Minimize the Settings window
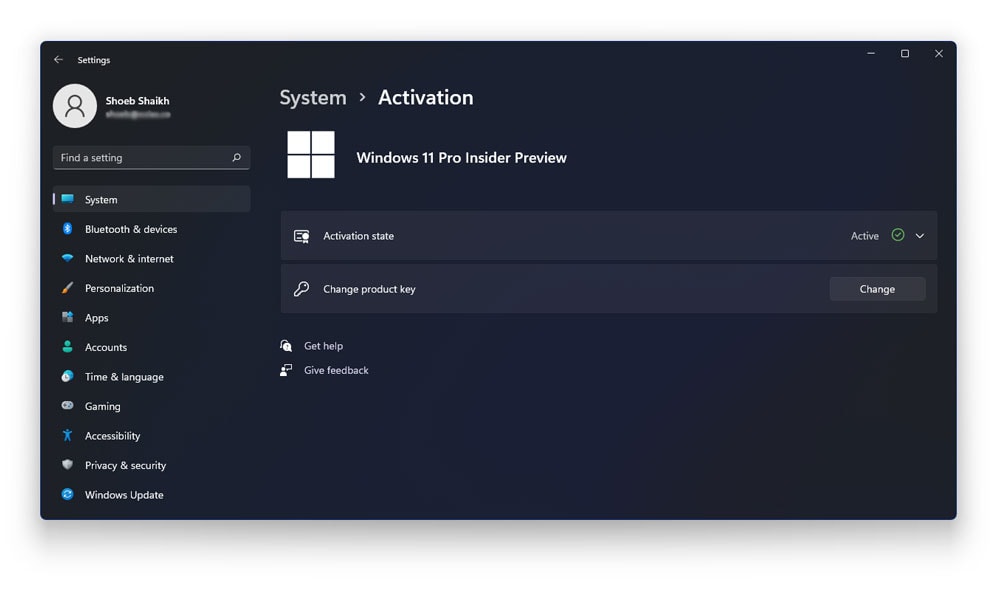 pos(871,53)
